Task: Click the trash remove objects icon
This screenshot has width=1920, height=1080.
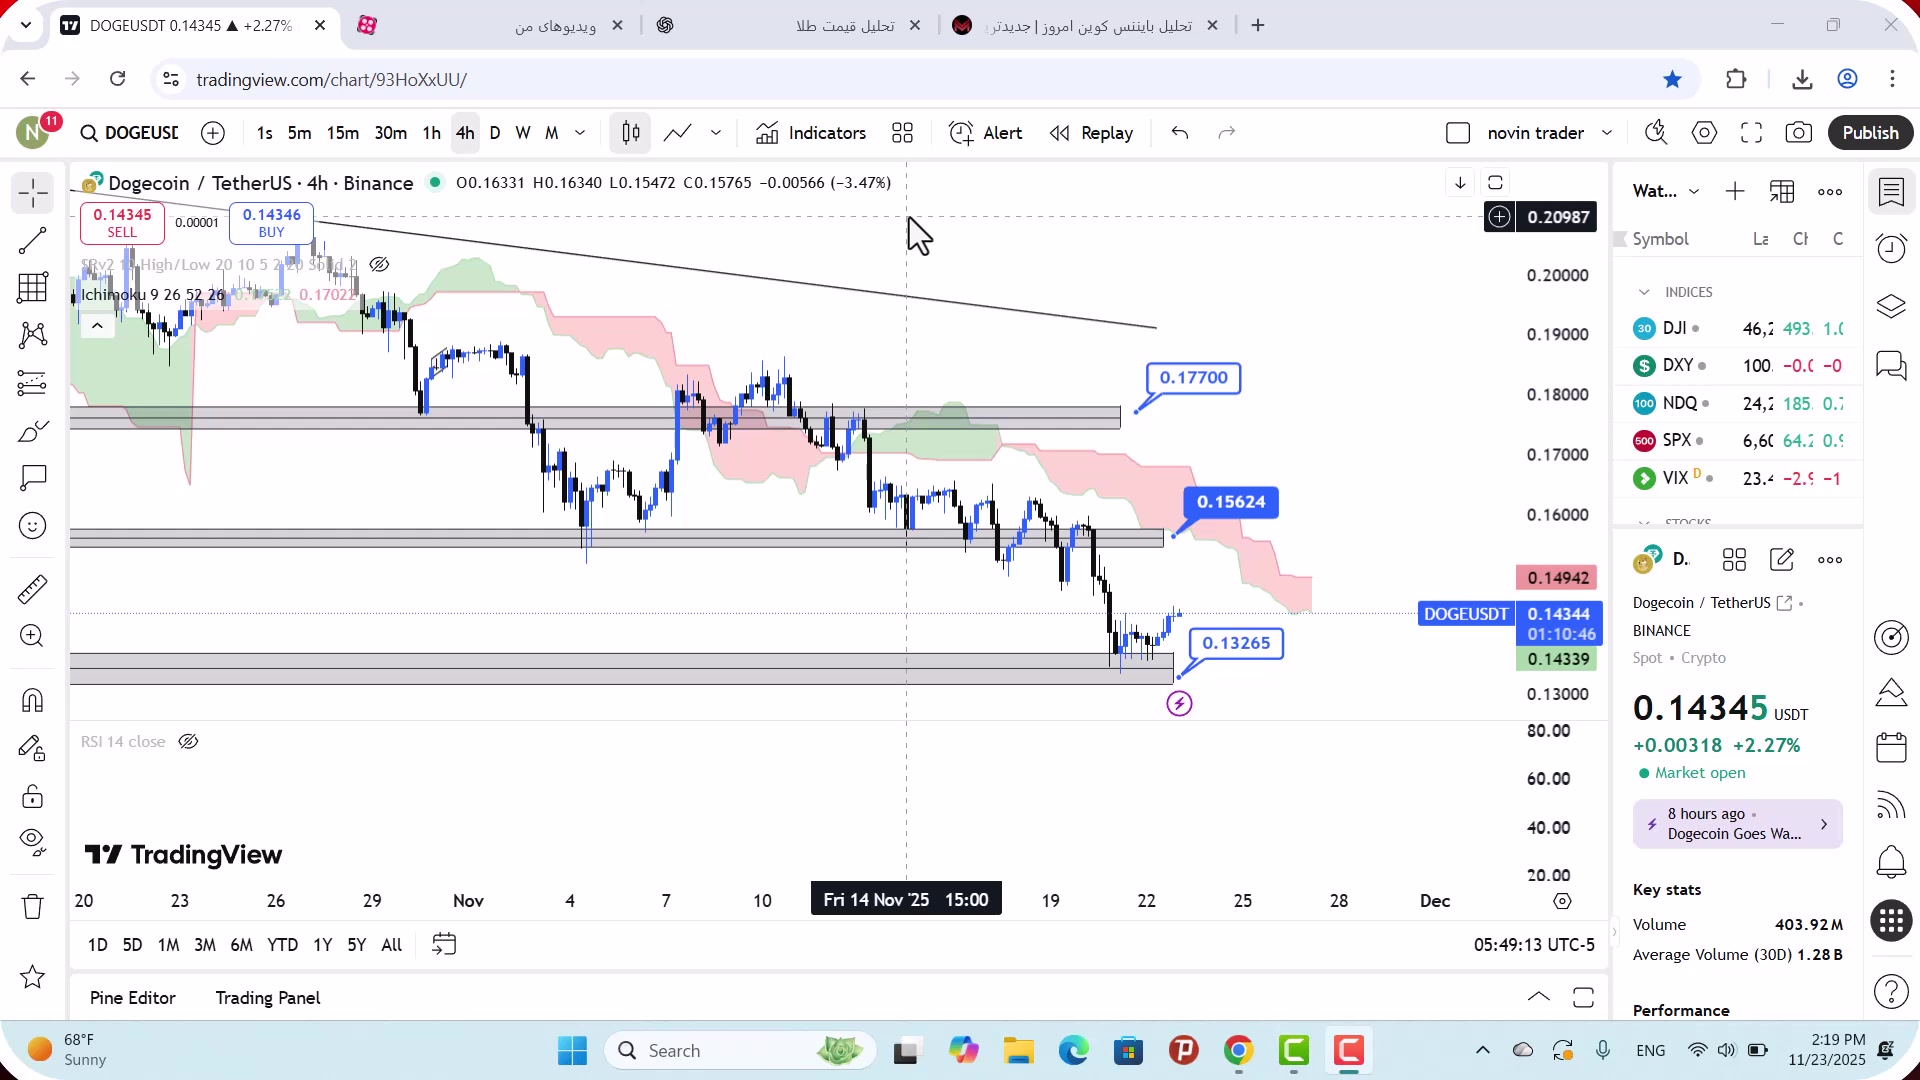Action: pyautogui.click(x=33, y=907)
